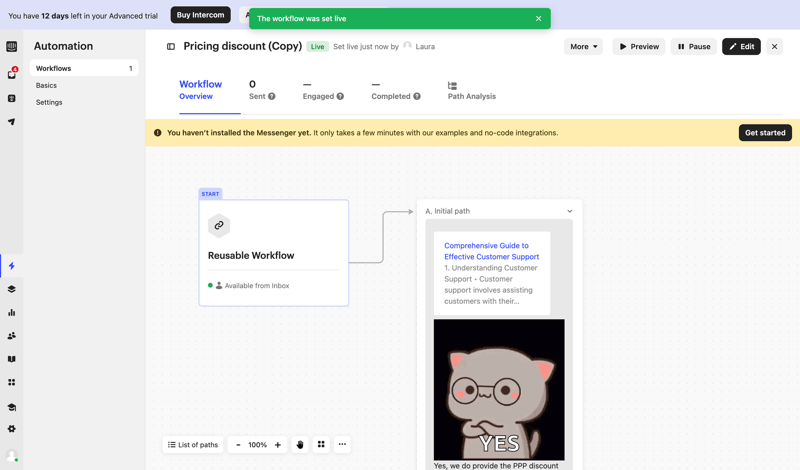Select the hand pan tool
Image resolution: width=800 pixels, height=470 pixels.
click(x=300, y=444)
